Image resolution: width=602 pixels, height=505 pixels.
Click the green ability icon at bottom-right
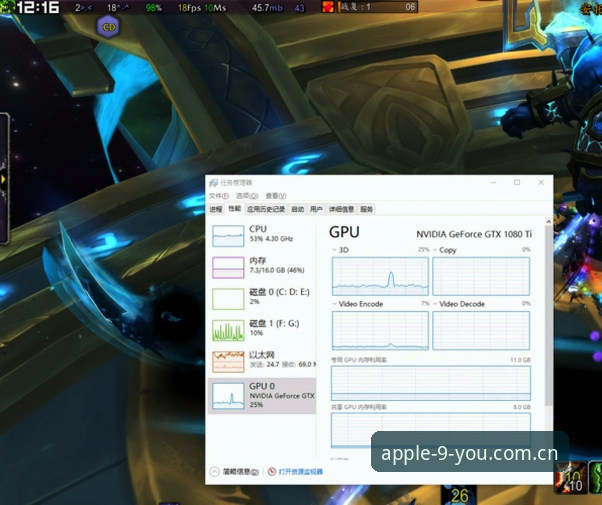(596, 477)
